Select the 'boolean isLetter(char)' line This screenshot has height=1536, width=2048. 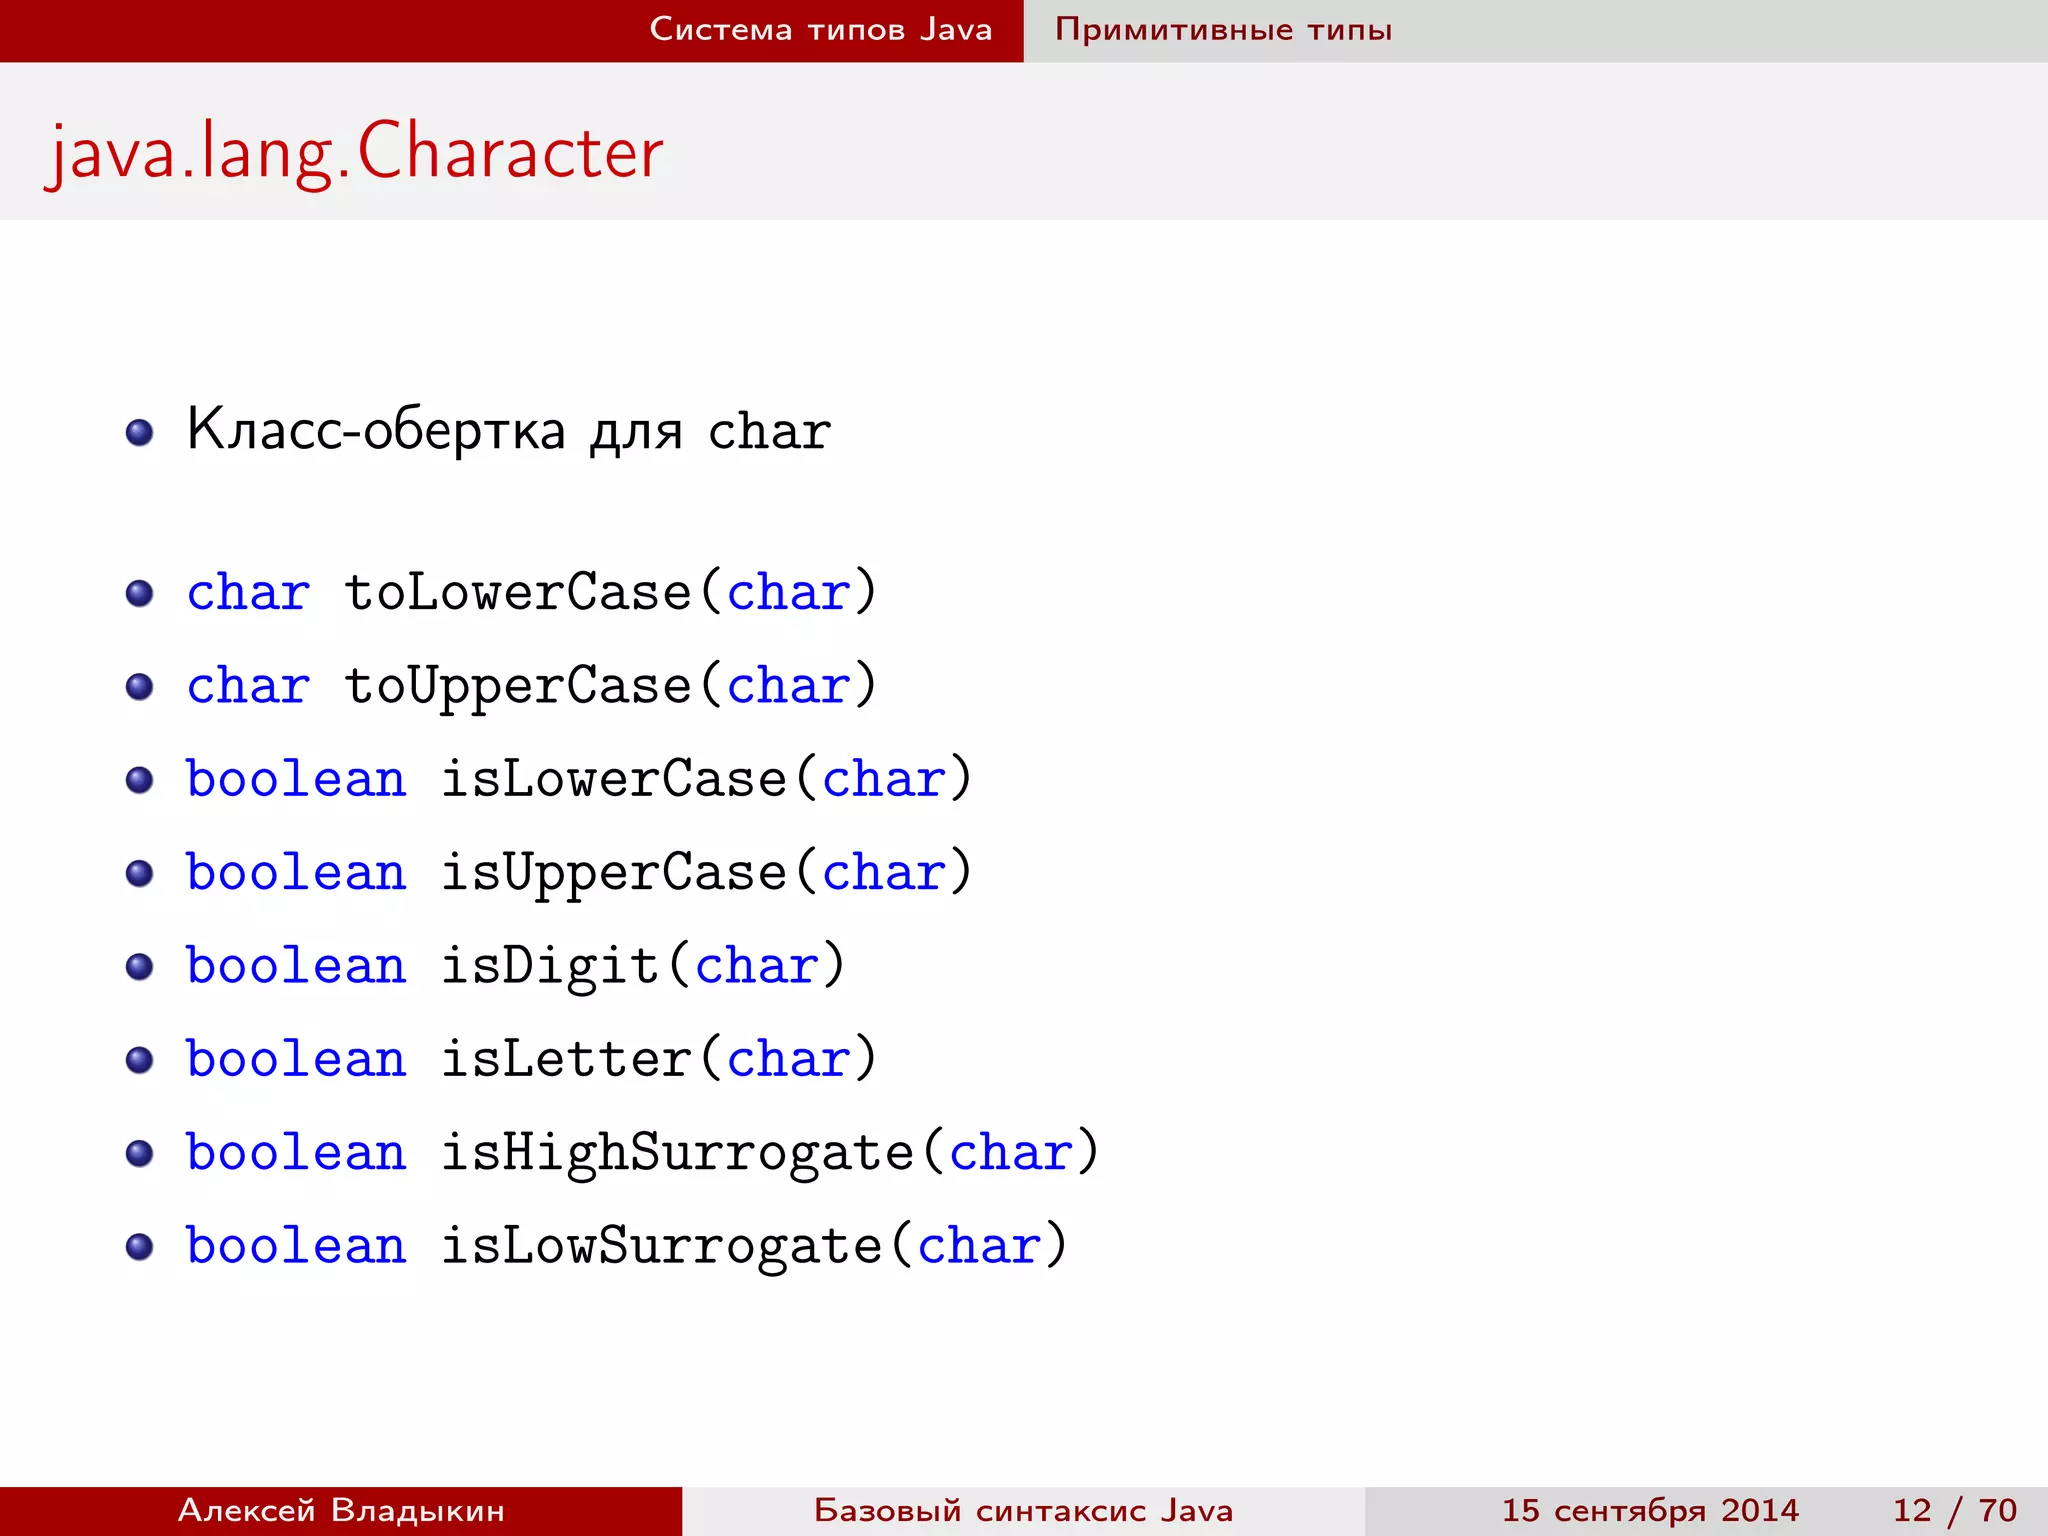pyautogui.click(x=532, y=1059)
